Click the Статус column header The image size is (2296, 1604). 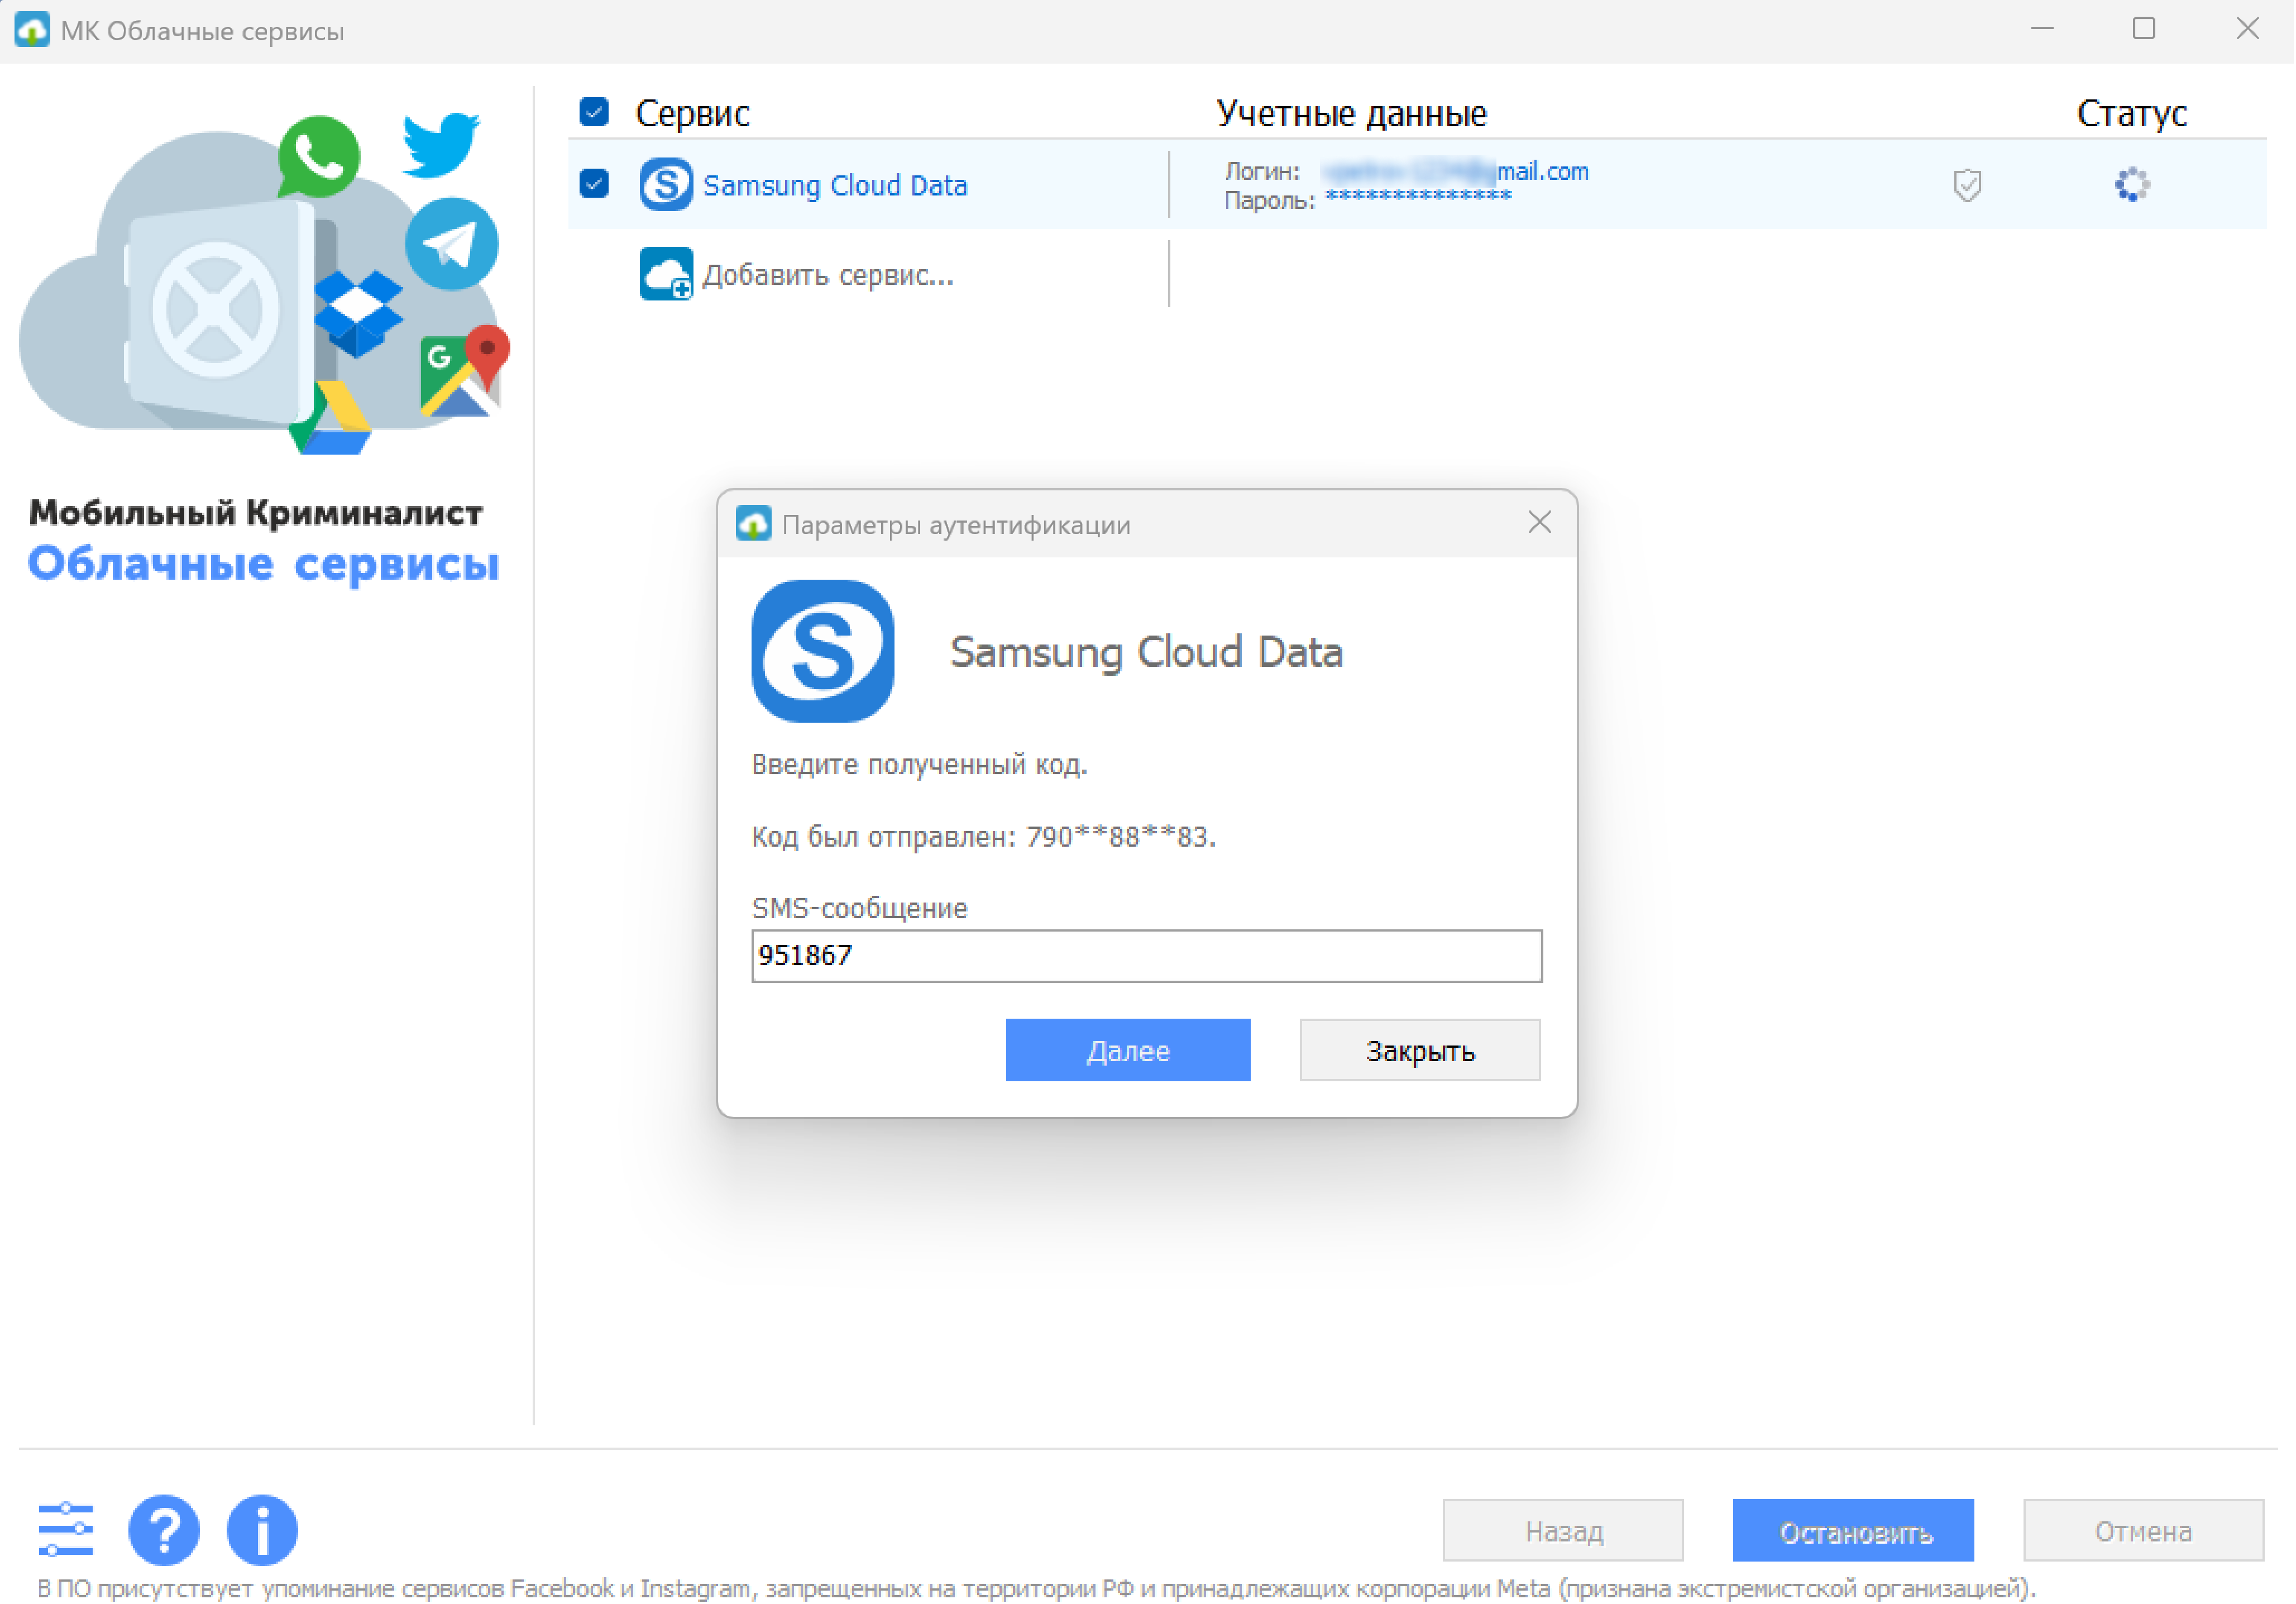point(2131,113)
